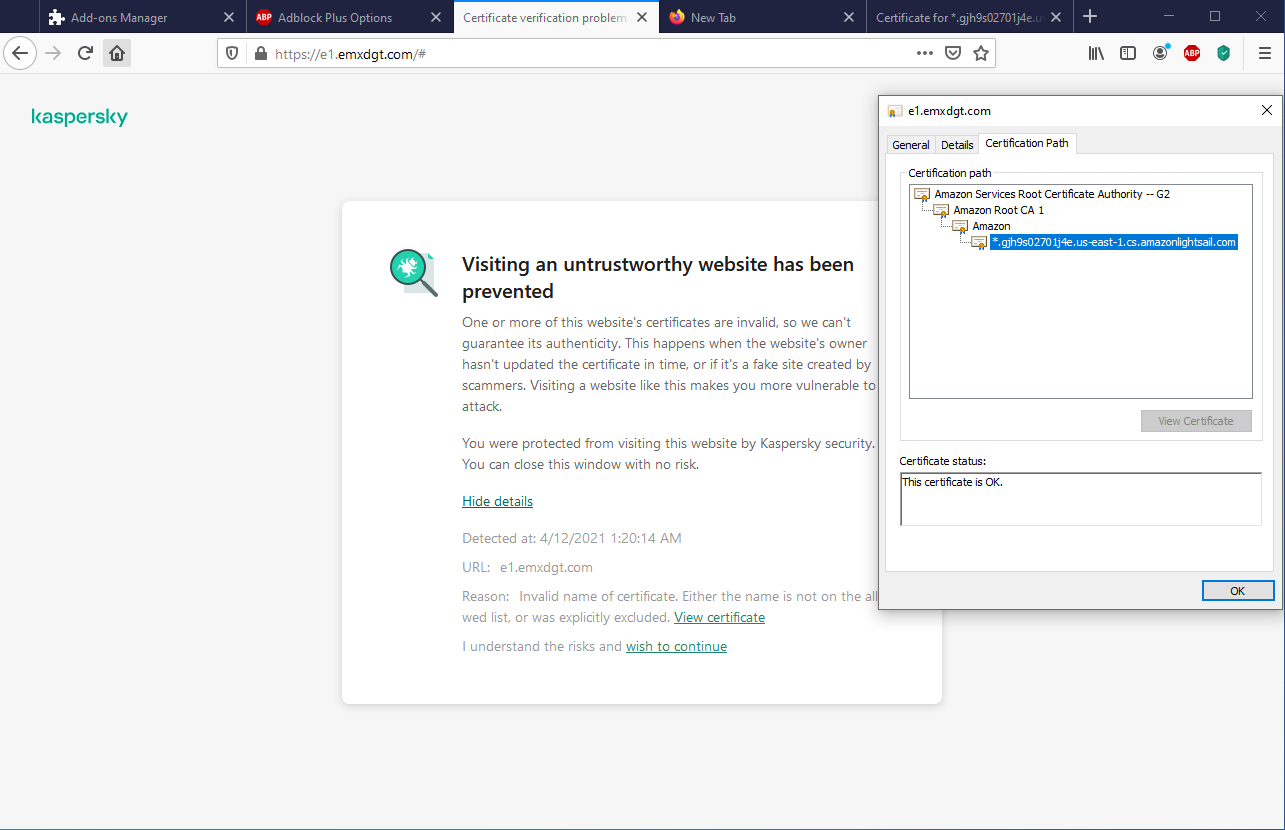The width and height of the screenshot is (1285, 830).
Task: Click the Kaspersky logo
Action: (80, 118)
